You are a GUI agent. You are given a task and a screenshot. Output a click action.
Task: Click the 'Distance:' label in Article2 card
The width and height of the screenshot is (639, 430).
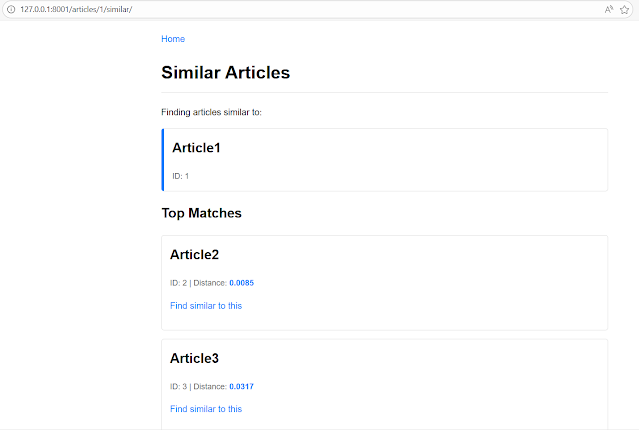(210, 283)
